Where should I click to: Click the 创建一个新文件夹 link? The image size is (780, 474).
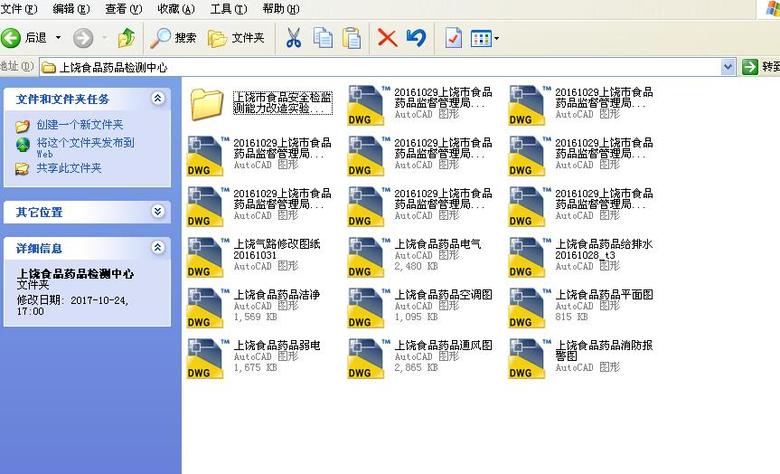click(79, 125)
